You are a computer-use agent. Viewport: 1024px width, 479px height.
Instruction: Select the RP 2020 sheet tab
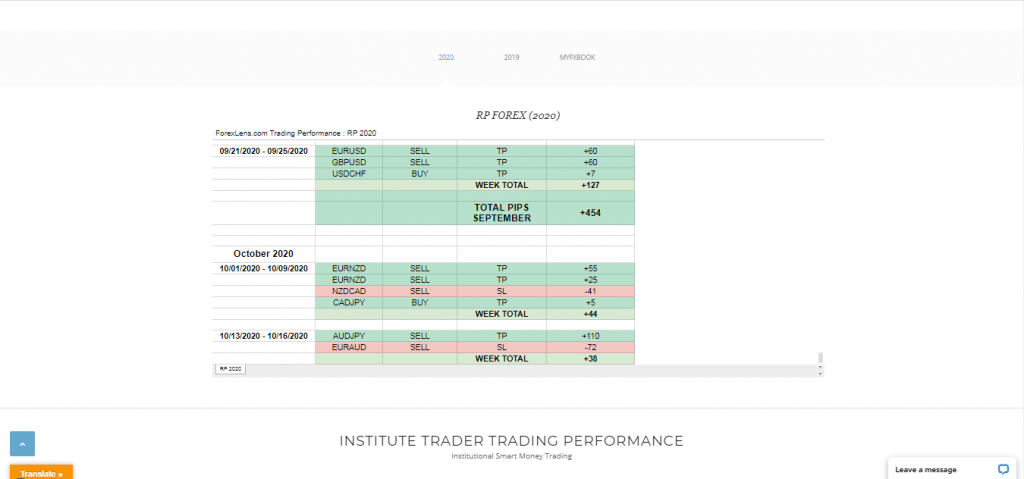coord(230,369)
